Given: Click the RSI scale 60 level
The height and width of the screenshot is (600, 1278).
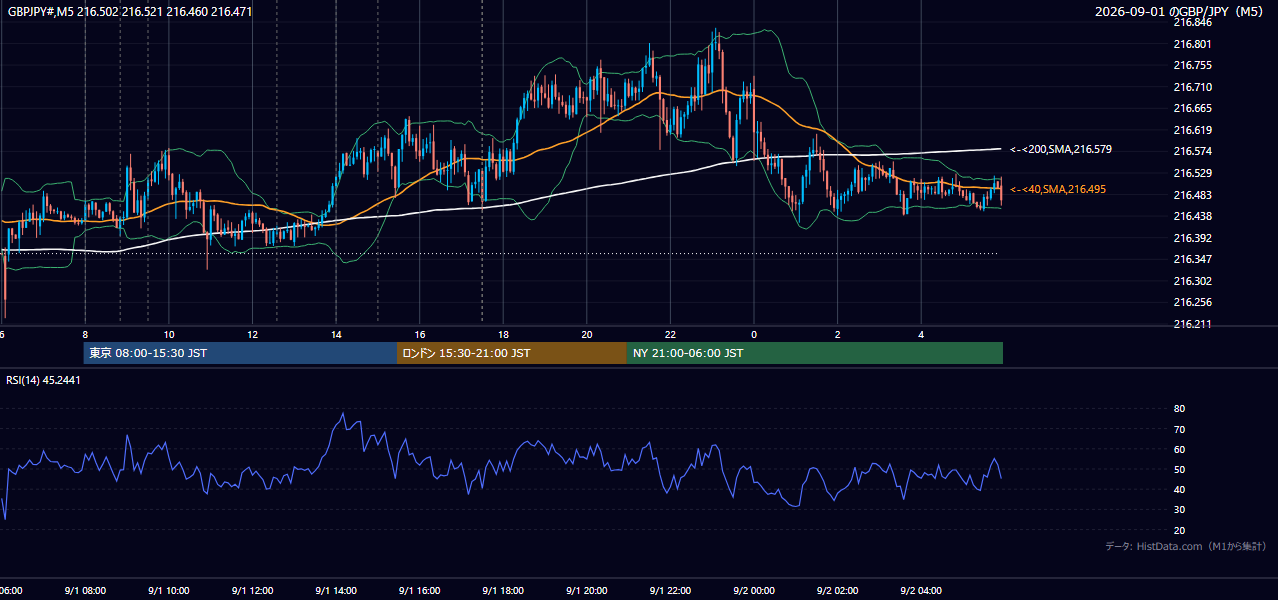Looking at the screenshot, I should pyautogui.click(x=1179, y=449).
